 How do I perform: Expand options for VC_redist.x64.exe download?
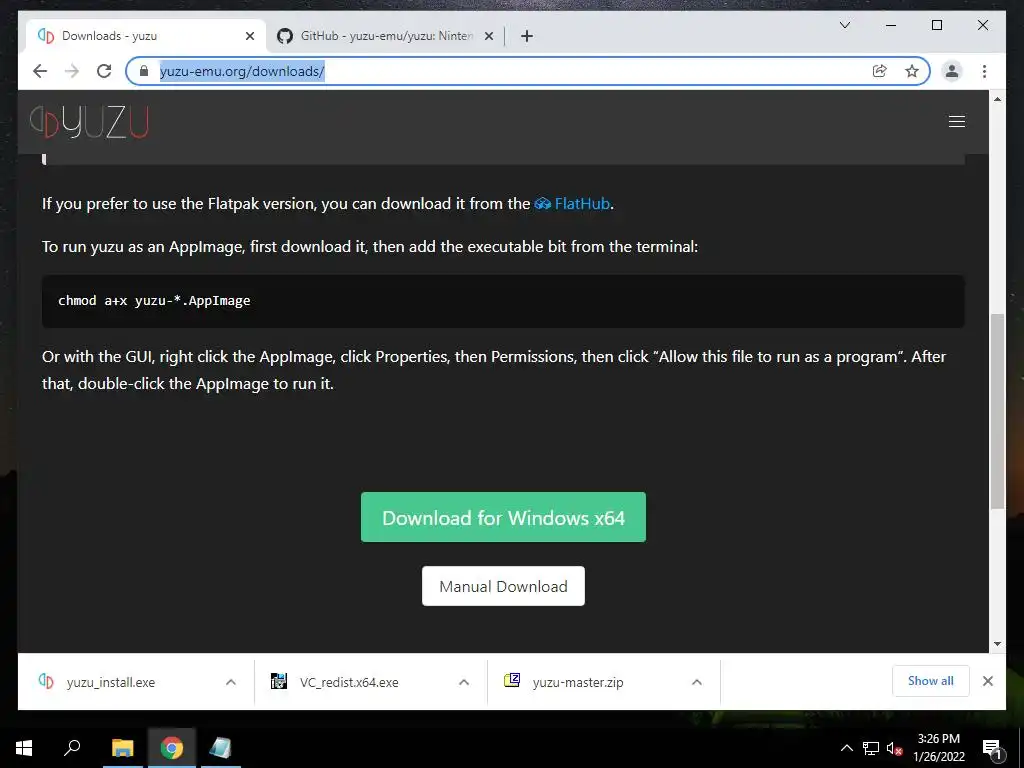coord(464,682)
